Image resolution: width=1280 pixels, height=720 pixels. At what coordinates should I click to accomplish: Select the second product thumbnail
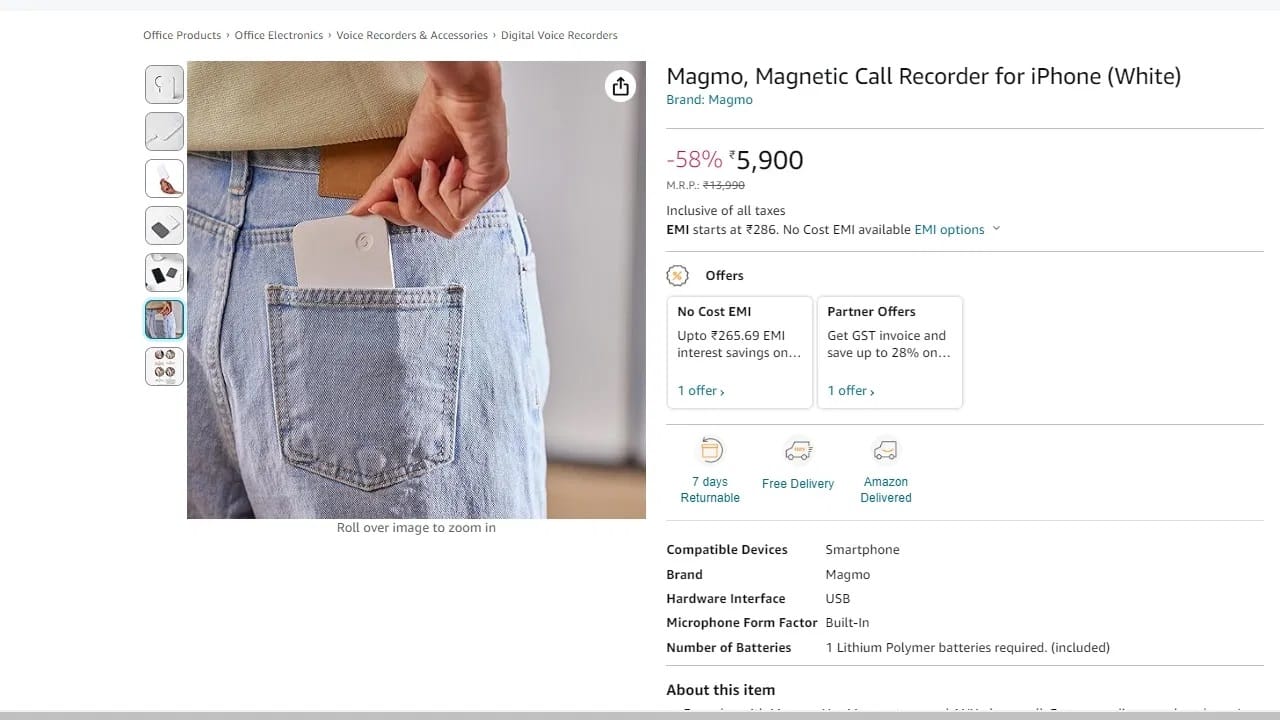[x=165, y=132]
